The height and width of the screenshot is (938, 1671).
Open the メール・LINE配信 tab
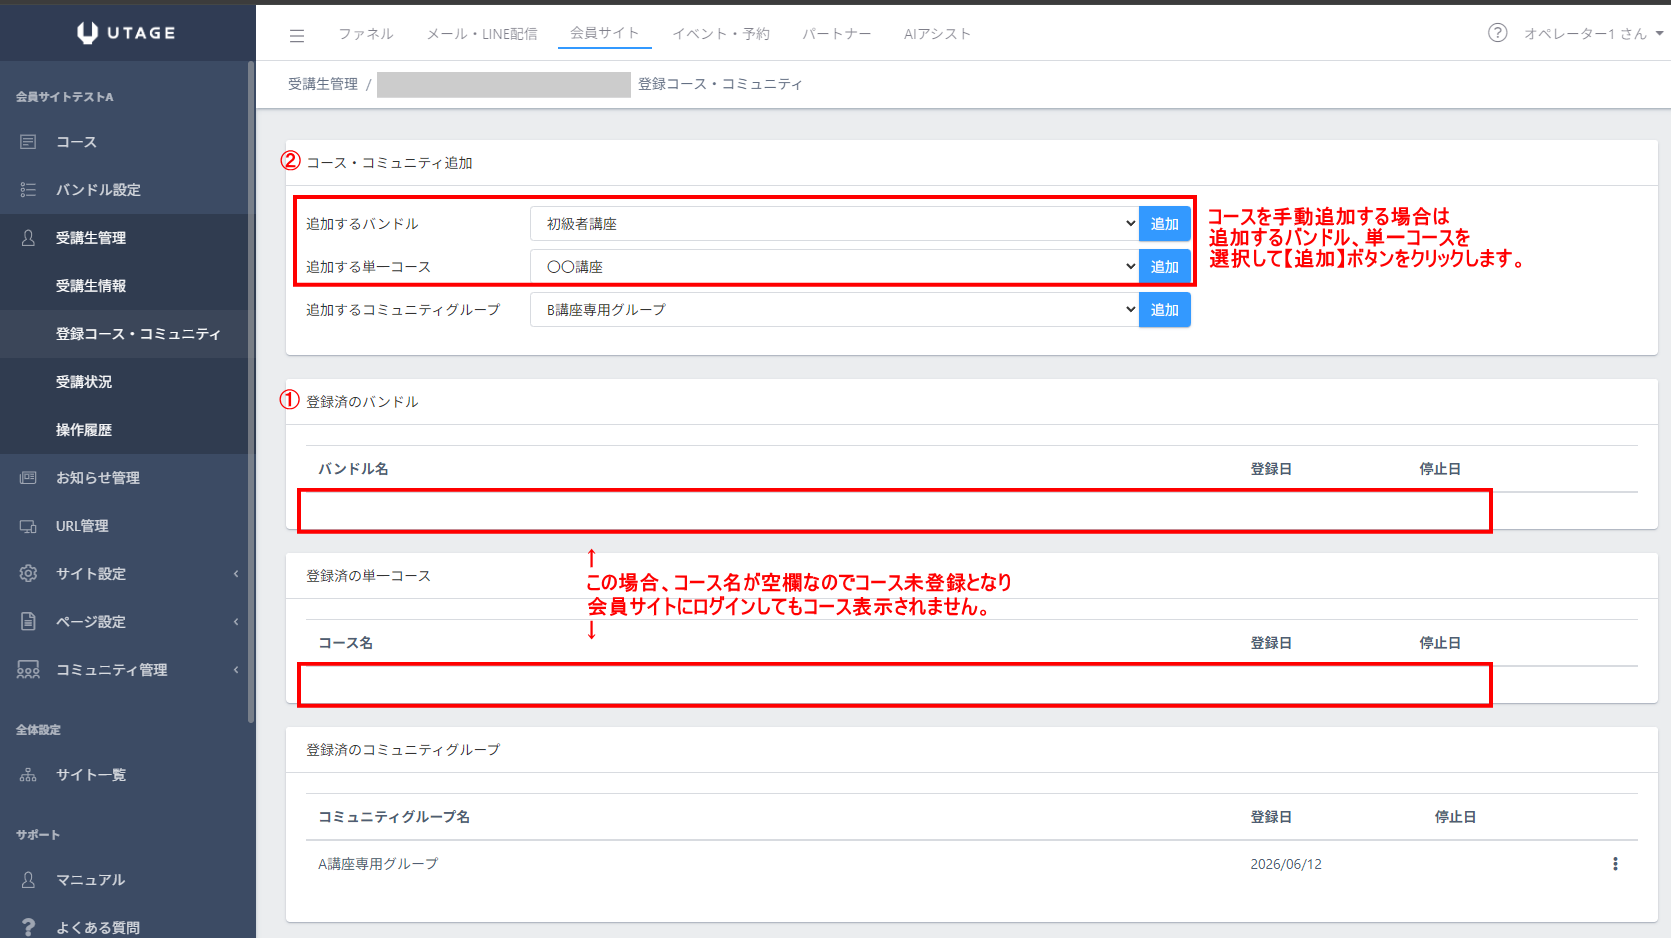click(x=482, y=34)
